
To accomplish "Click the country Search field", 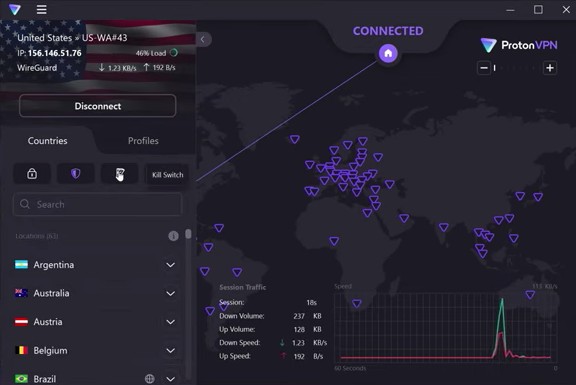I will [x=98, y=204].
